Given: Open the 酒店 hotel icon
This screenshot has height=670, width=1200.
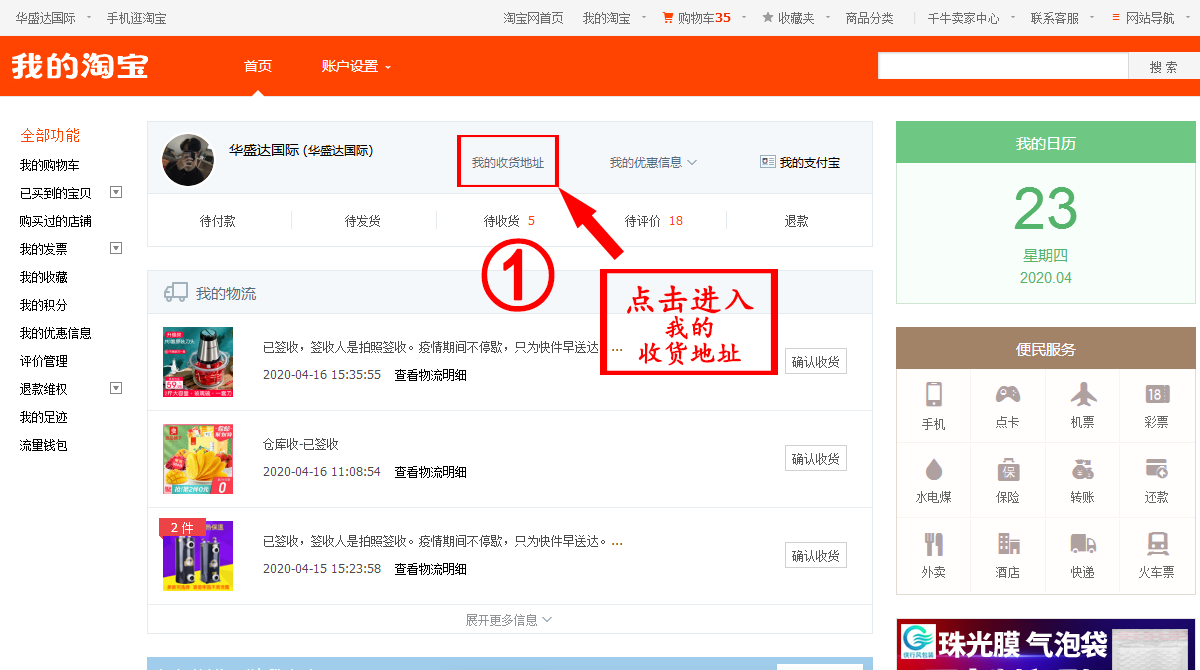Looking at the screenshot, I should [1008, 544].
